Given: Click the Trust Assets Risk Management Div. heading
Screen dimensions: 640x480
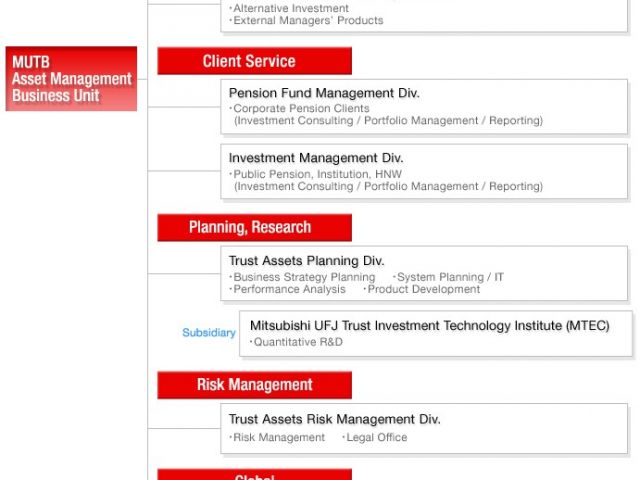Looking at the screenshot, I should pyautogui.click(x=334, y=420).
